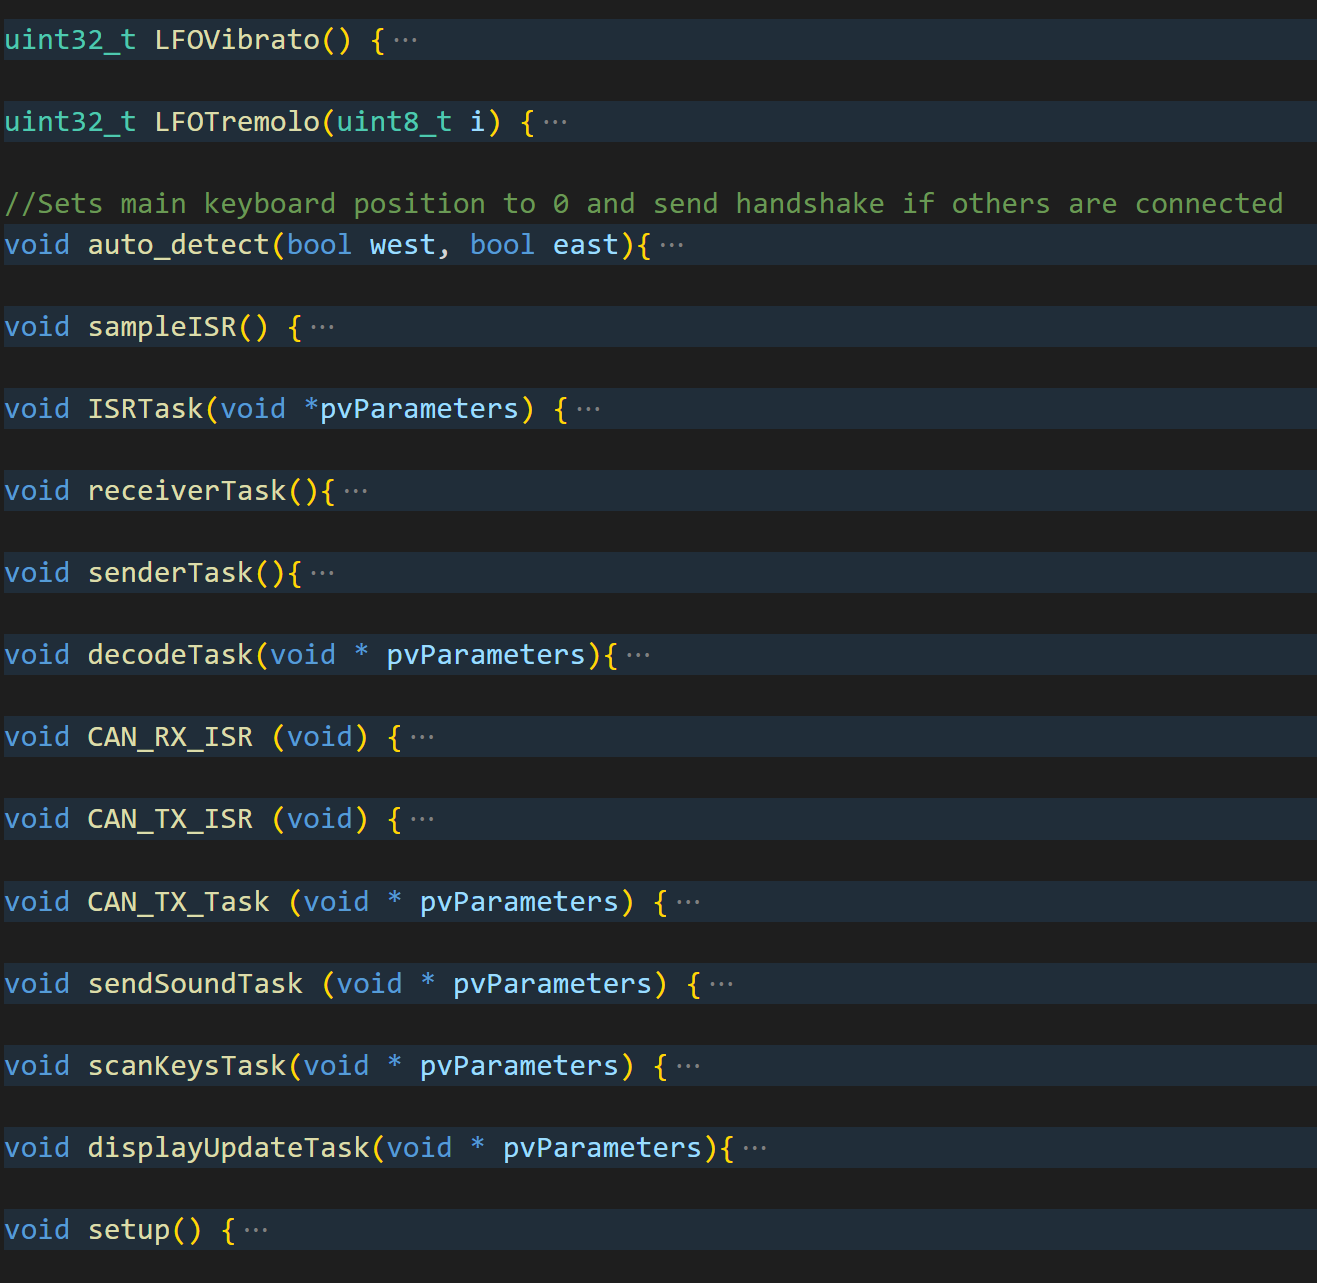Click pvParameters in CAN_TX_Task signature

coord(520,902)
